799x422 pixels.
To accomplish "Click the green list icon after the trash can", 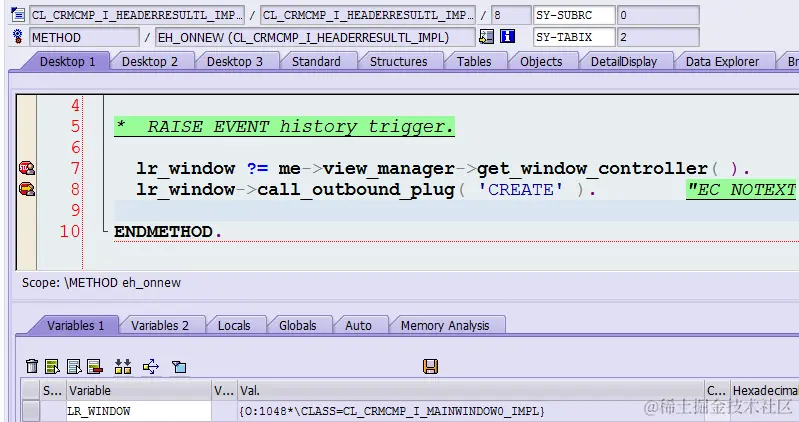I will point(52,366).
